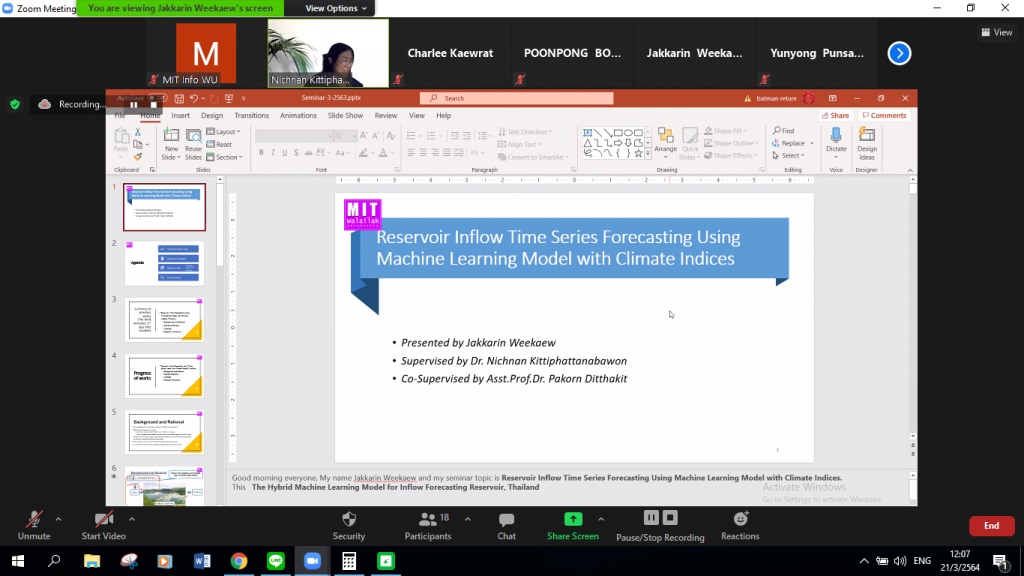1024x576 pixels.
Task: Click the encryption shield info icon
Action: 15,104
